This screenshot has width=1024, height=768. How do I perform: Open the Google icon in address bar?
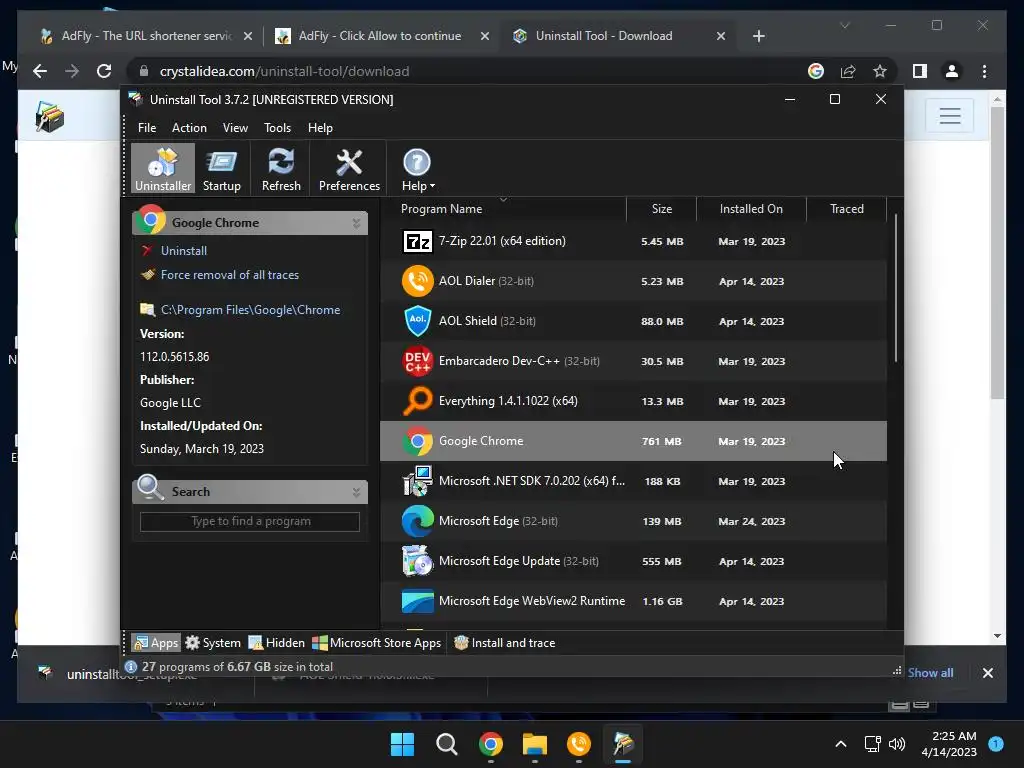pyautogui.click(x=816, y=71)
